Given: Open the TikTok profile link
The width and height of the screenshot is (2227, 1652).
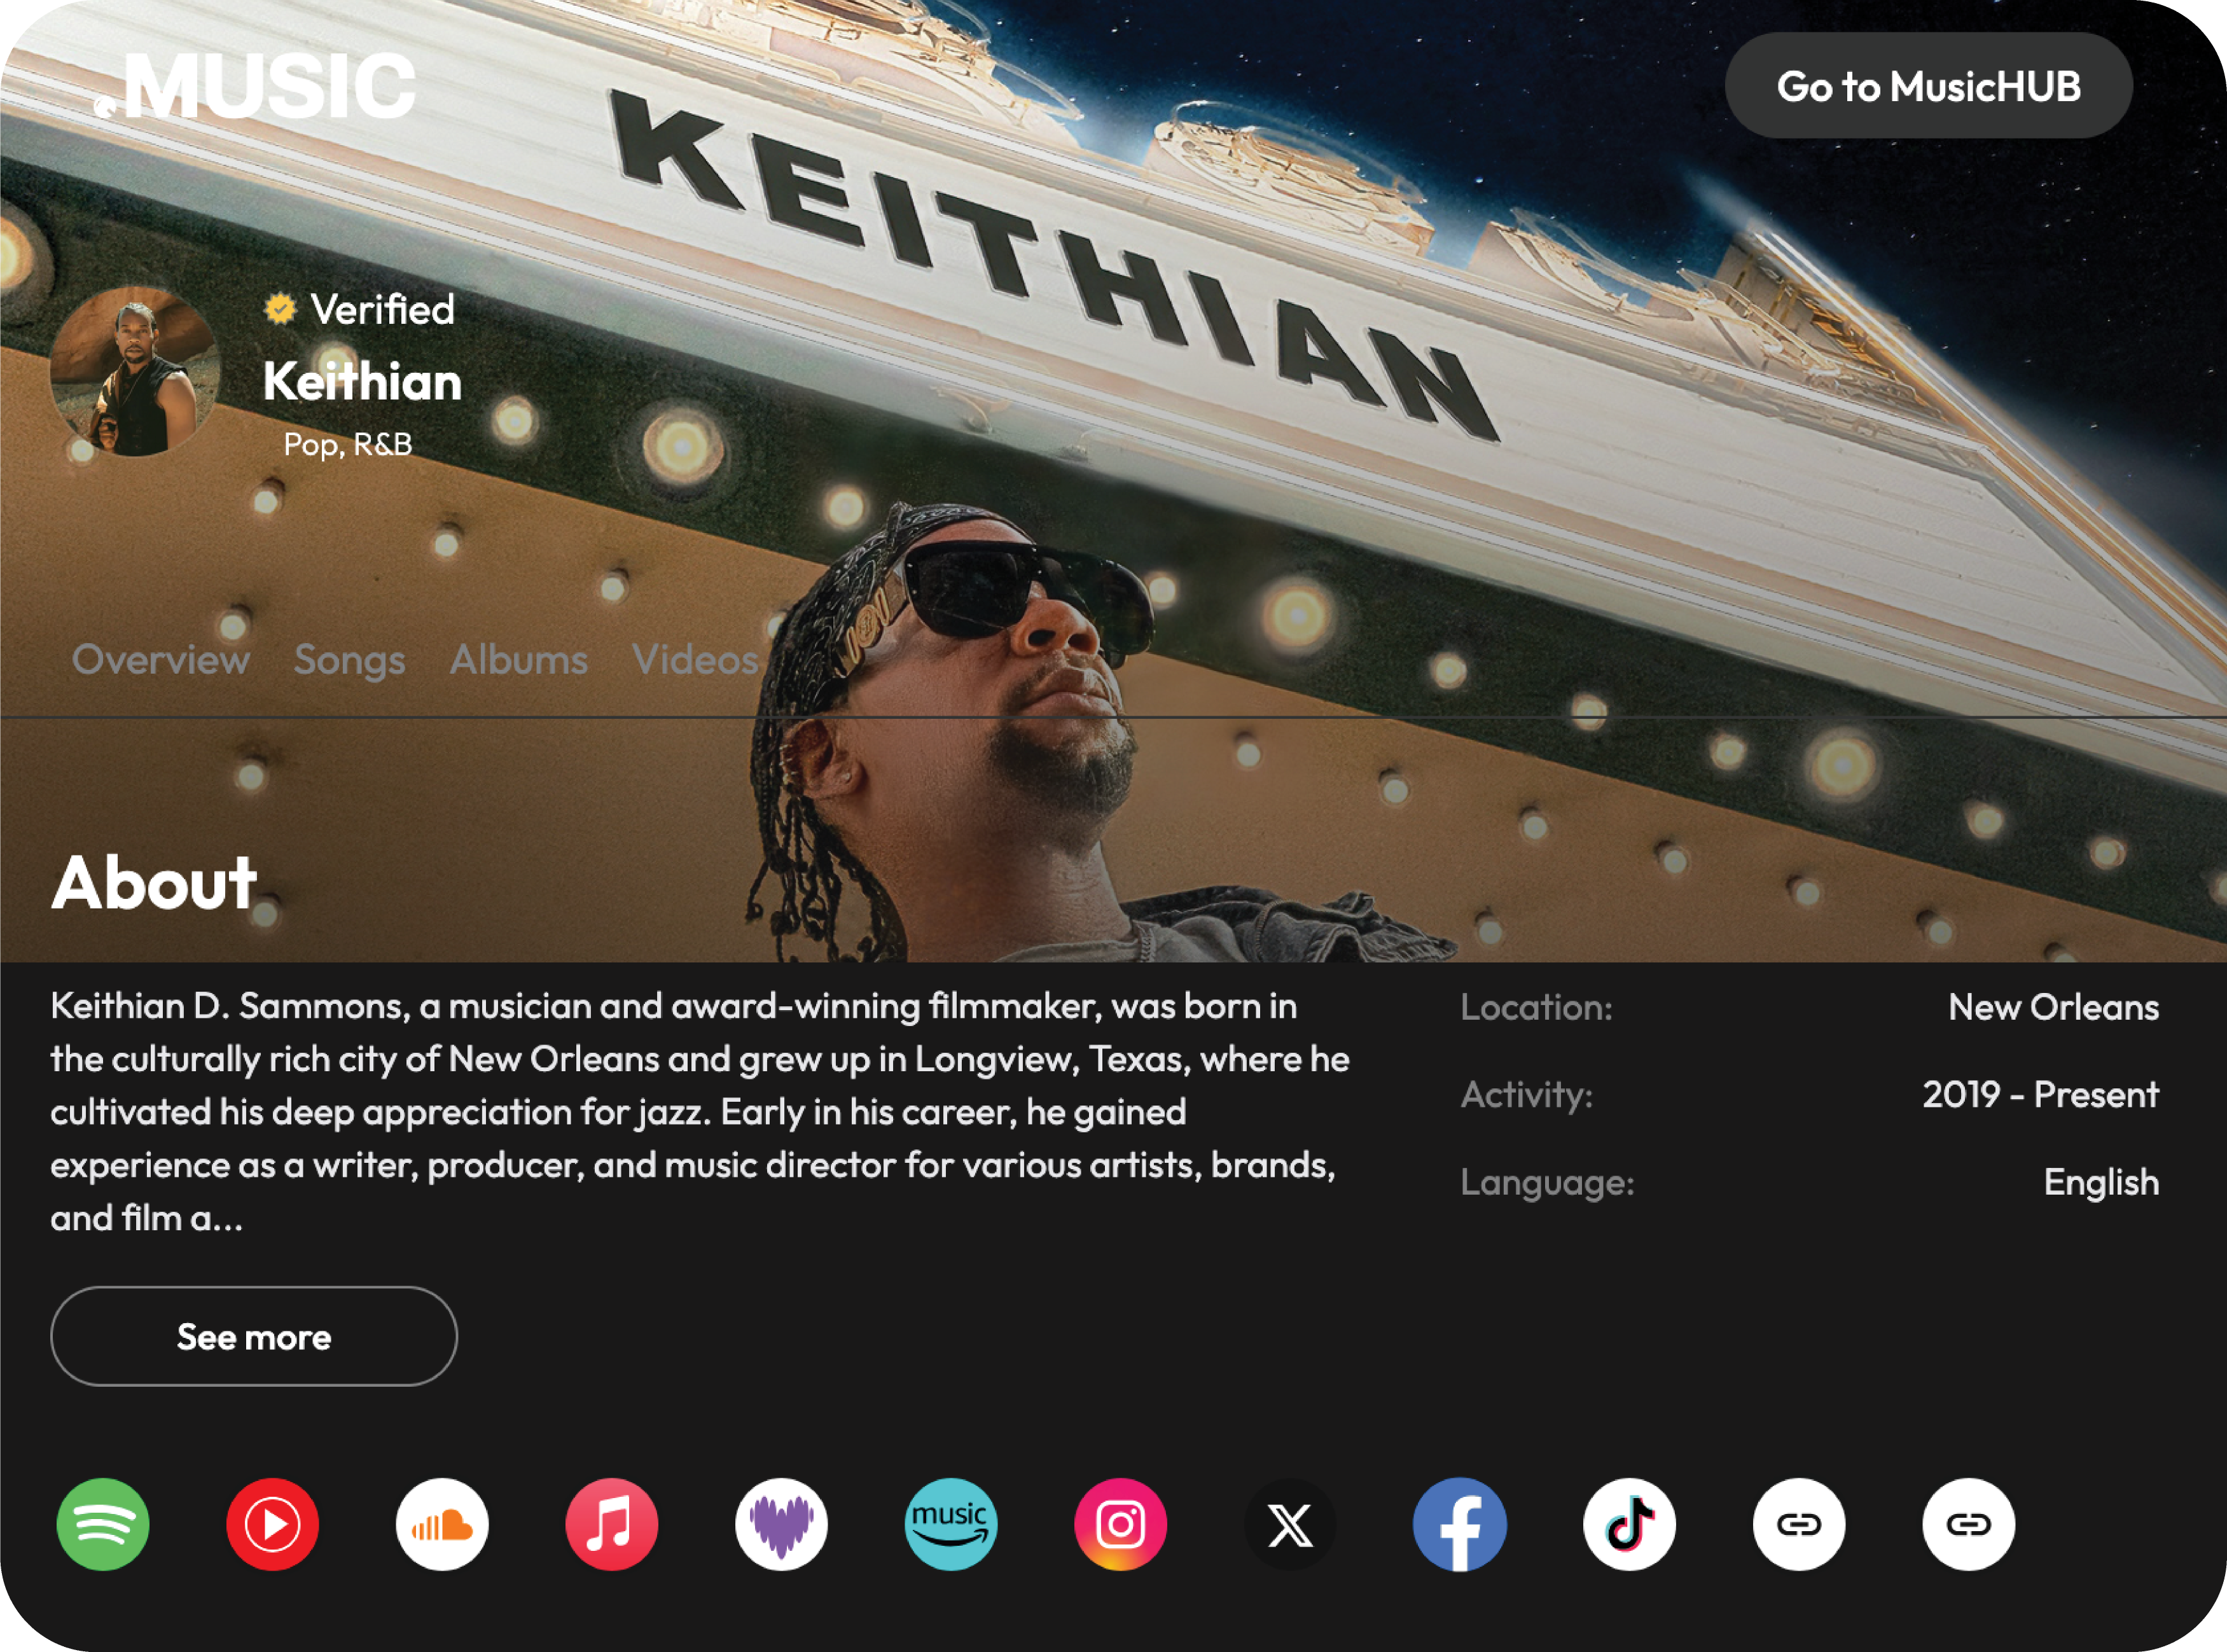Looking at the screenshot, I should click(1630, 1525).
